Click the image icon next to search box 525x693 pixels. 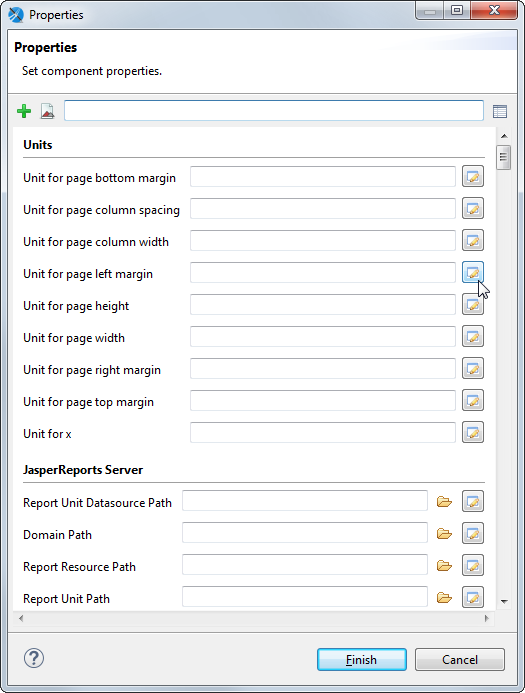coord(47,111)
